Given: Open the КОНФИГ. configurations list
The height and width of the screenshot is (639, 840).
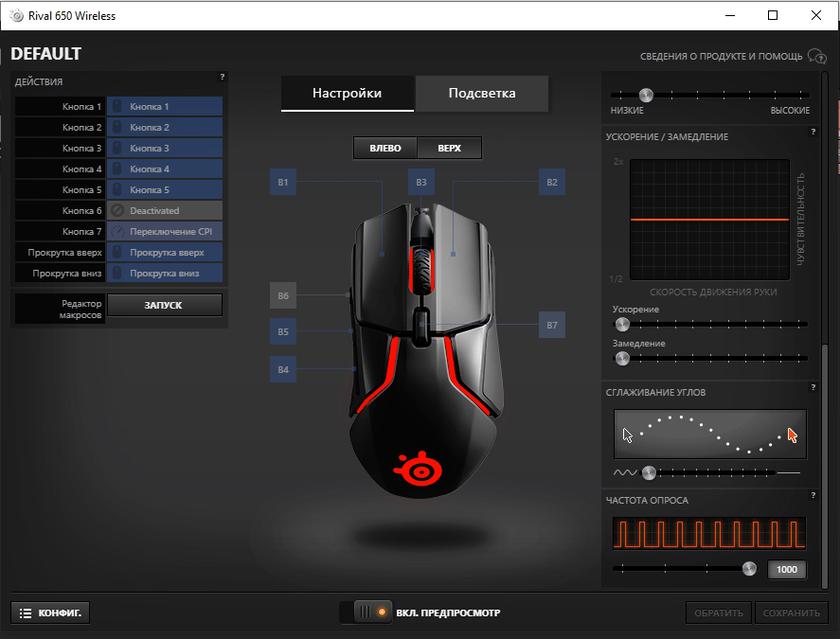Looking at the screenshot, I should [x=51, y=612].
